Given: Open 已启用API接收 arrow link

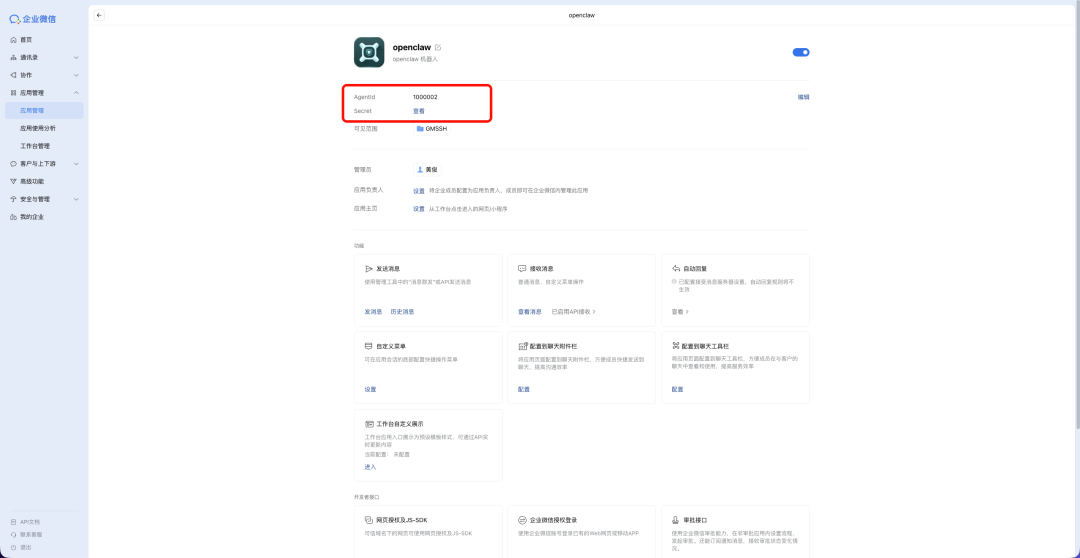Looking at the screenshot, I should [574, 311].
